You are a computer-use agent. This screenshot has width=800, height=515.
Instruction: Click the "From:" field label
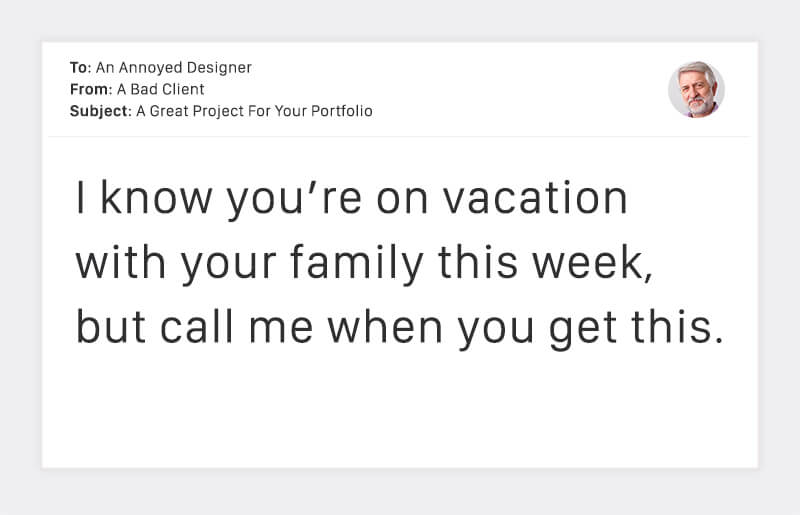tap(90, 90)
